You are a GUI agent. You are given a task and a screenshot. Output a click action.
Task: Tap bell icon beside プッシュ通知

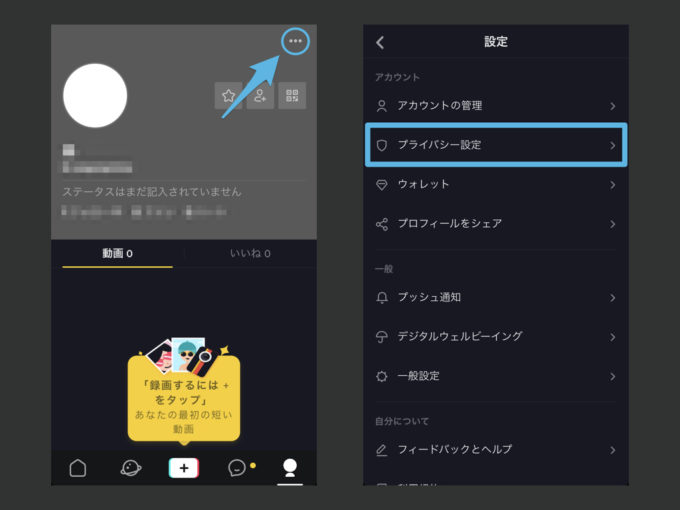click(382, 298)
